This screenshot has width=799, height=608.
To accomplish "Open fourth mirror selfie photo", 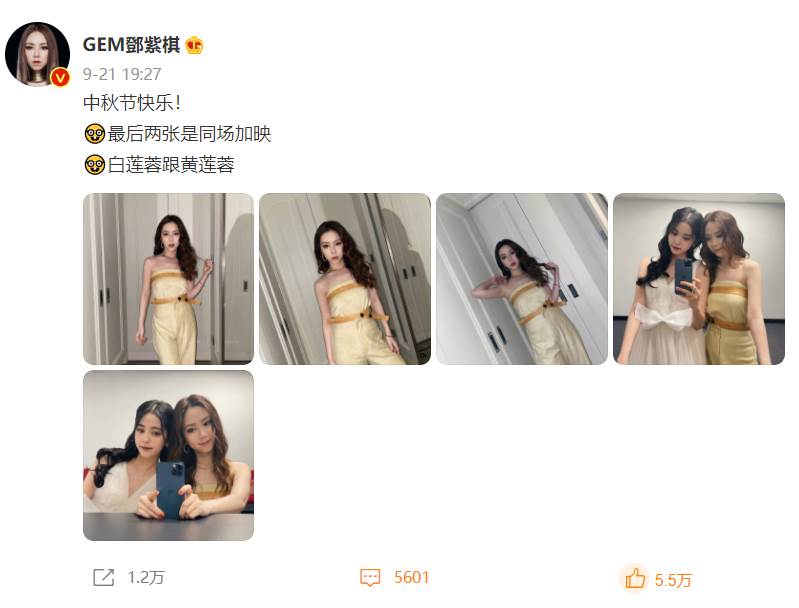I will click(699, 279).
